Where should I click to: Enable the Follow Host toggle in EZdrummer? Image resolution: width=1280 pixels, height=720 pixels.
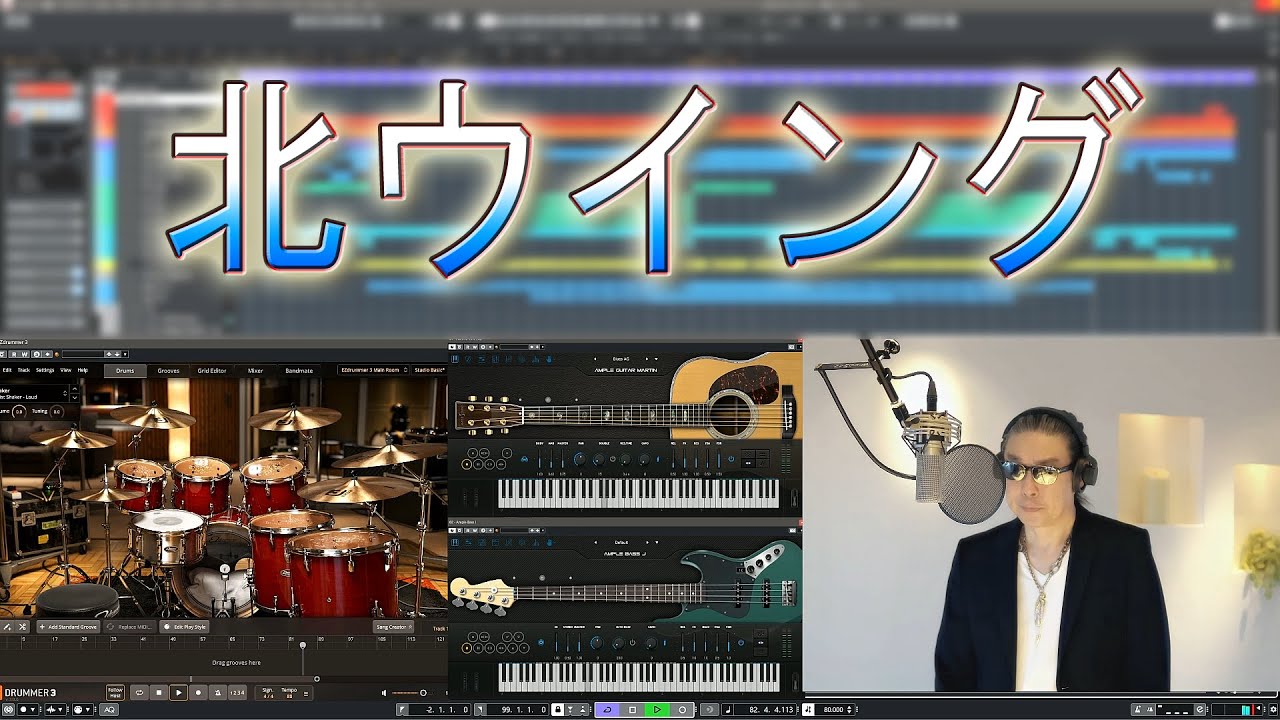coord(116,693)
